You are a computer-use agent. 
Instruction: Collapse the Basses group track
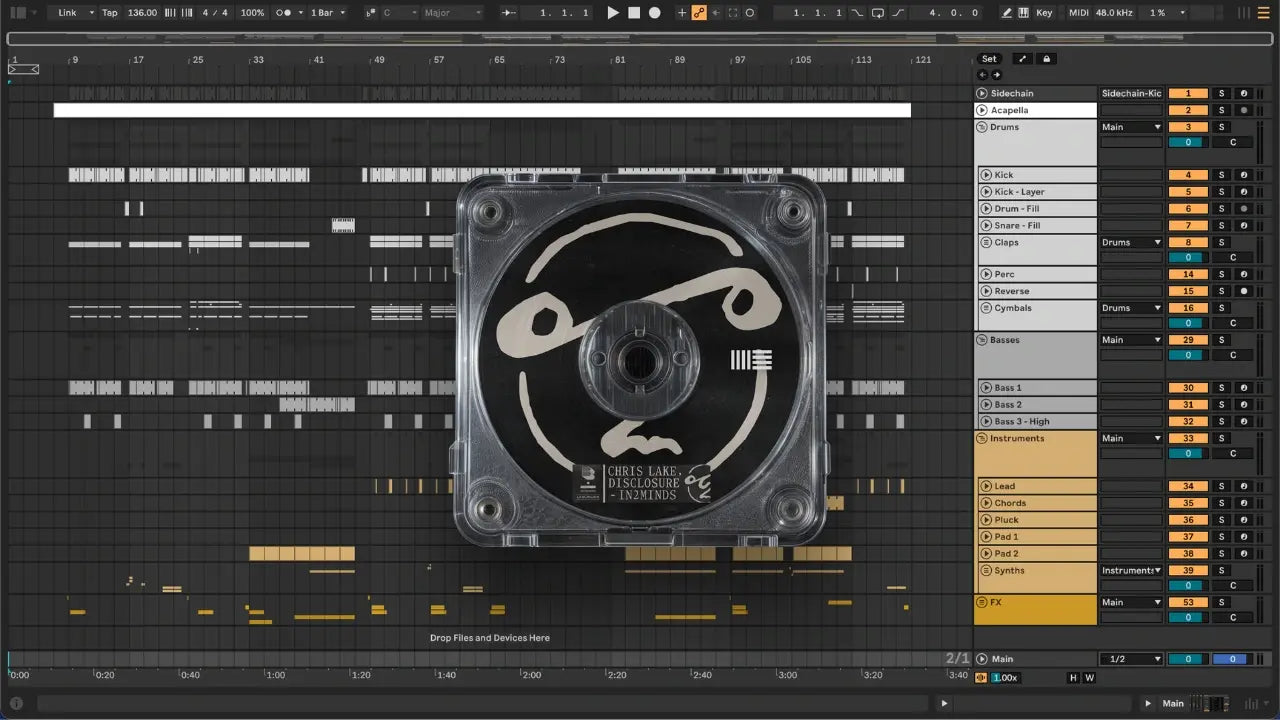coord(982,340)
